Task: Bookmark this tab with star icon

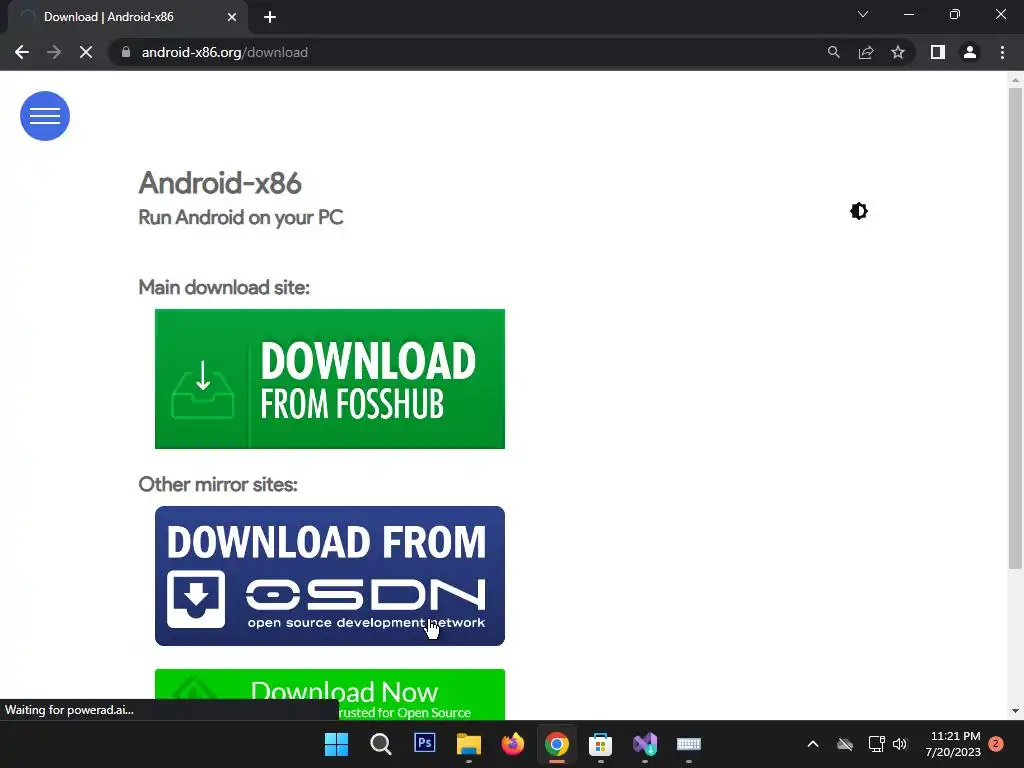Action: pyautogui.click(x=898, y=52)
